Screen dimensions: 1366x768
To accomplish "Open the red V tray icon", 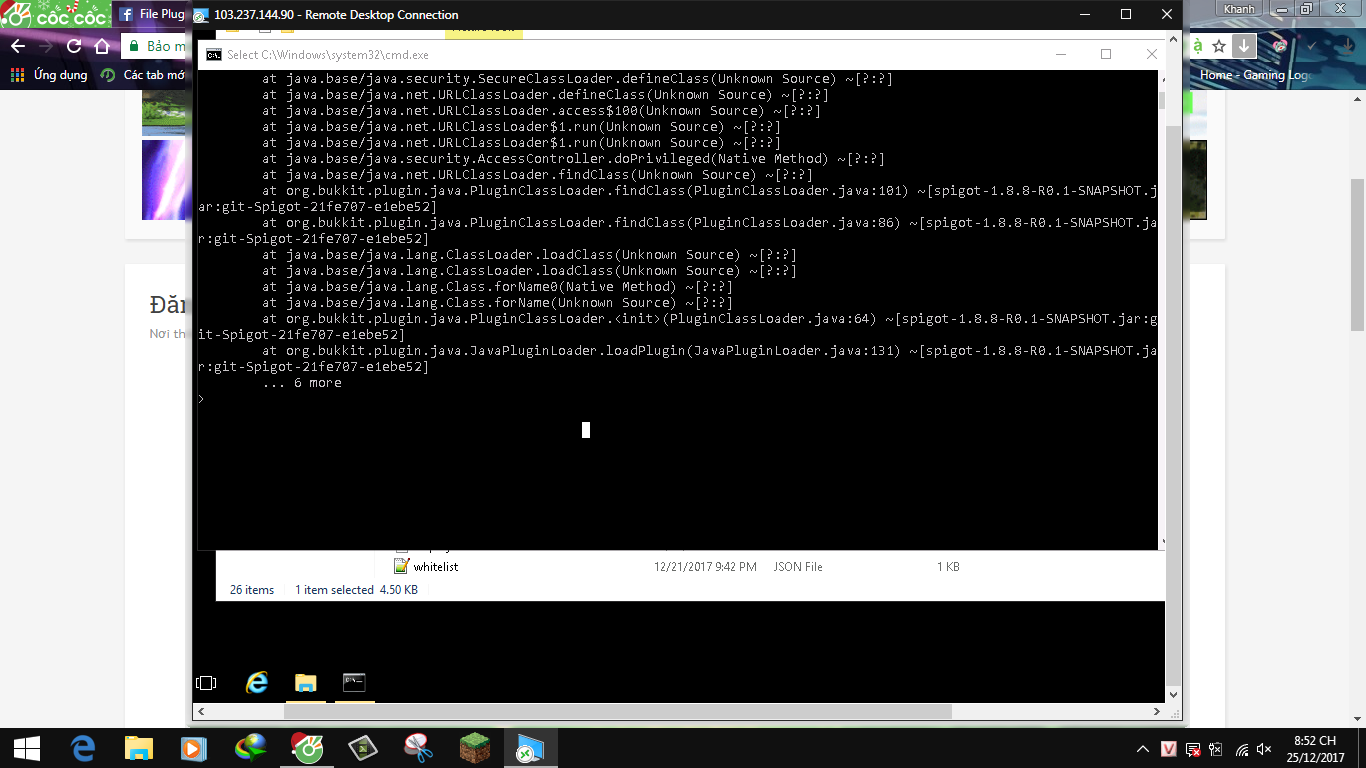I will point(1168,749).
